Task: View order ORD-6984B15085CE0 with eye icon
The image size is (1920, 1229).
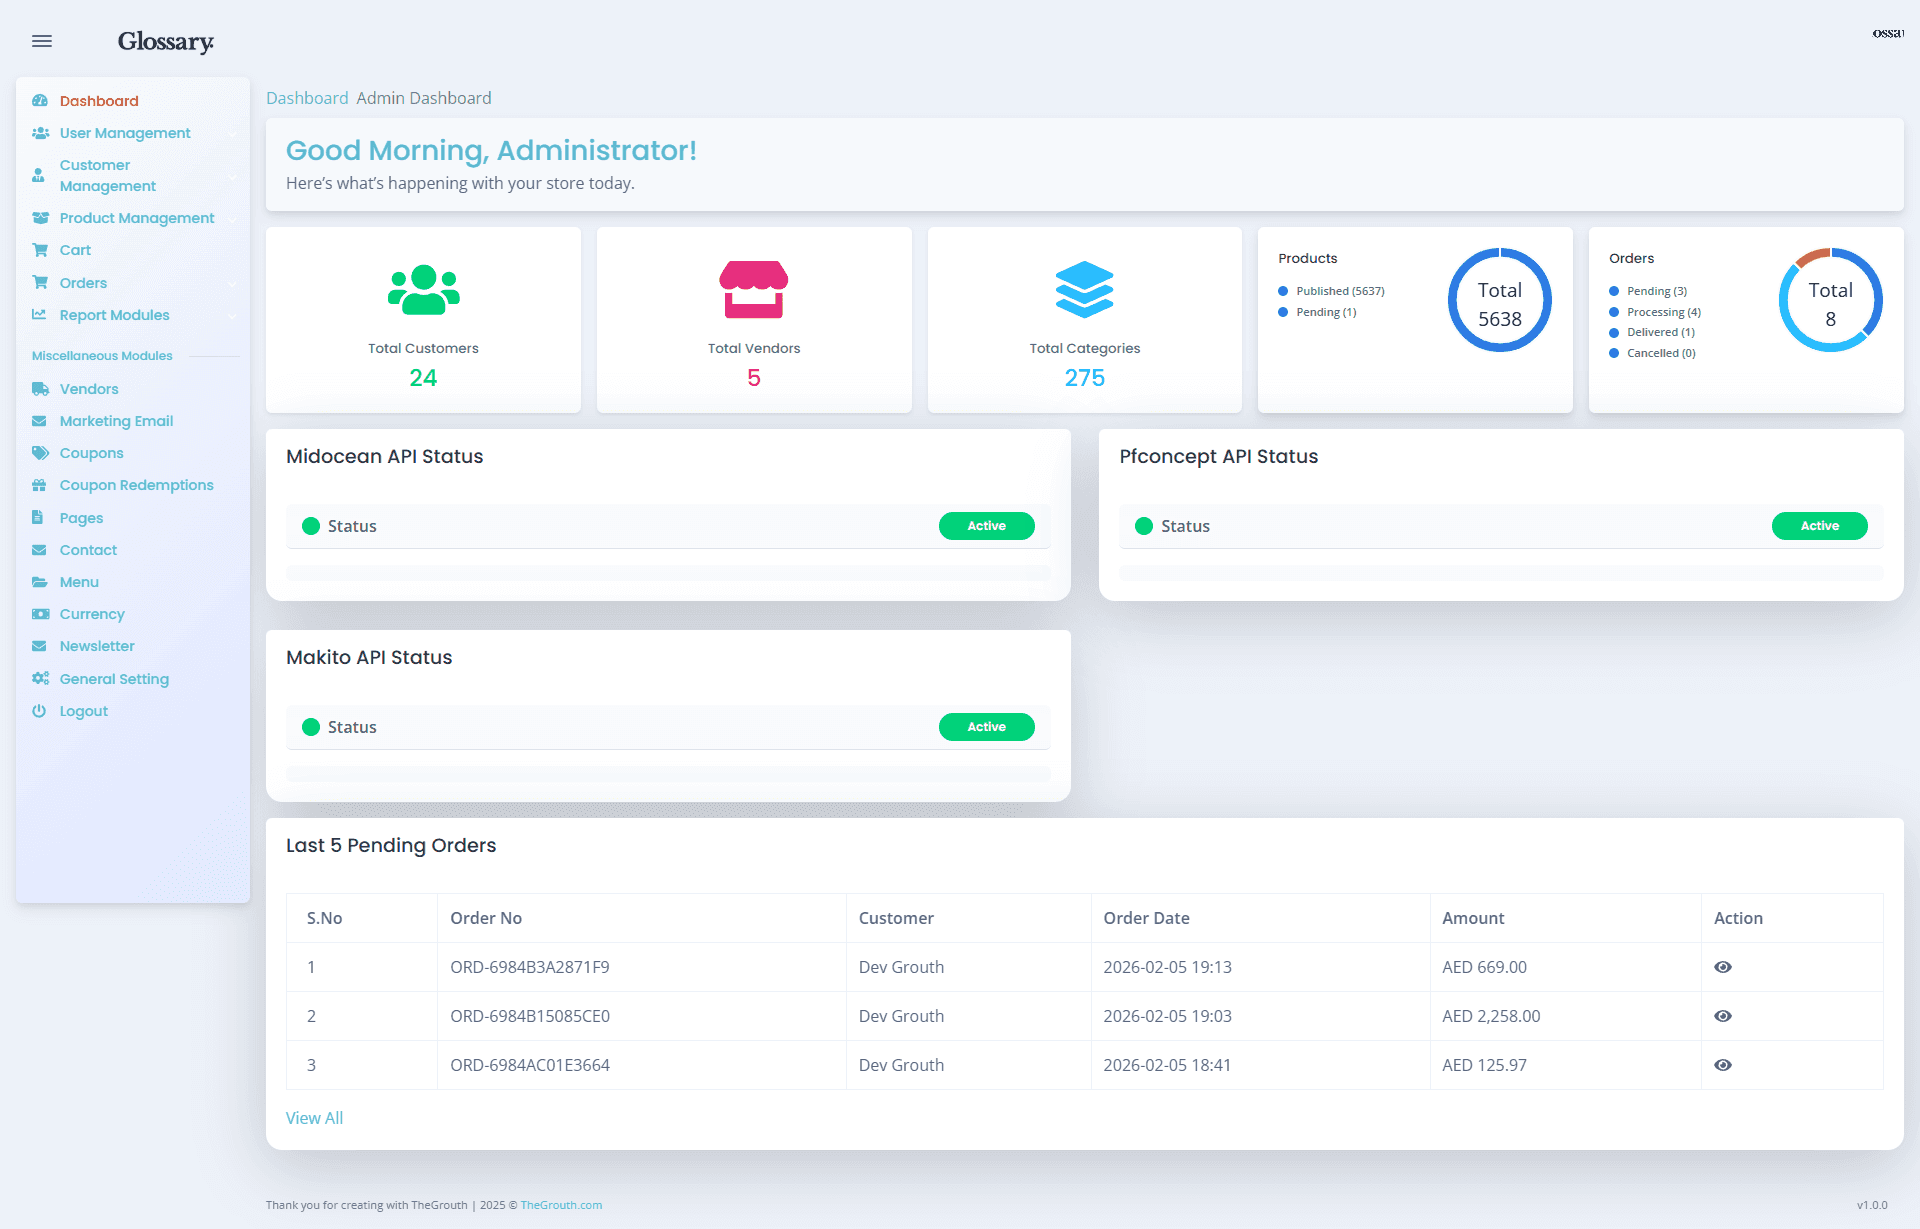Action: click(1723, 1016)
